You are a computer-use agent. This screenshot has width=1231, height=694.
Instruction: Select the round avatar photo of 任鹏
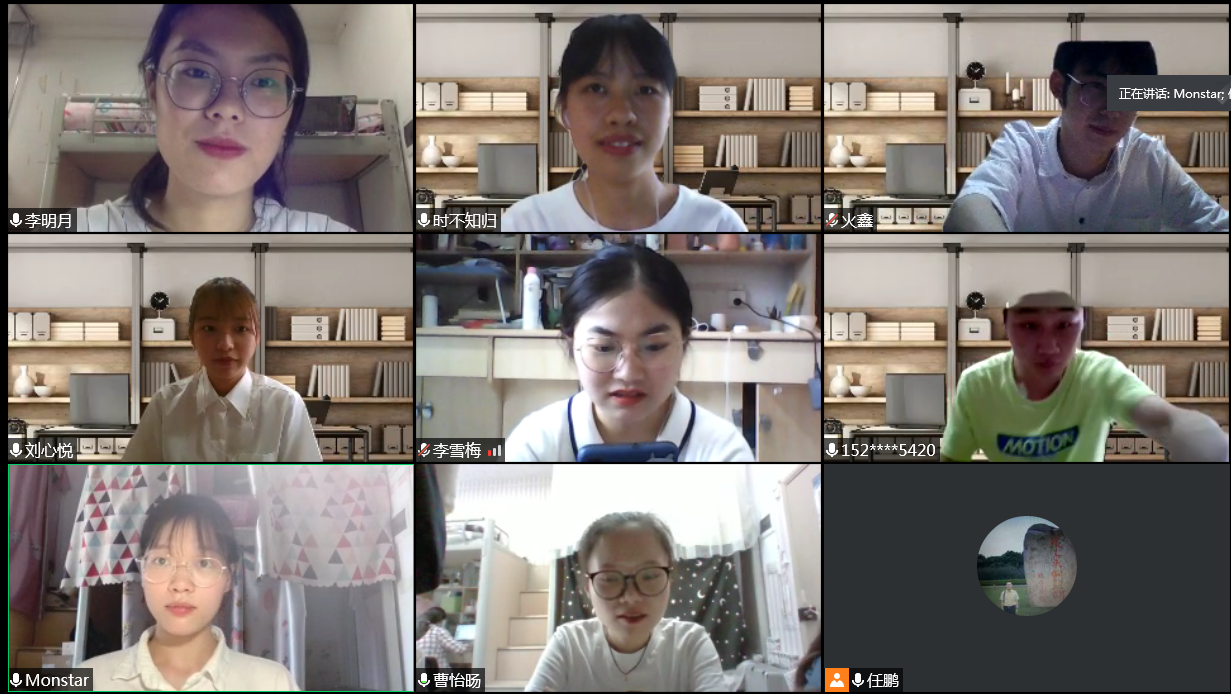[x=1026, y=566]
